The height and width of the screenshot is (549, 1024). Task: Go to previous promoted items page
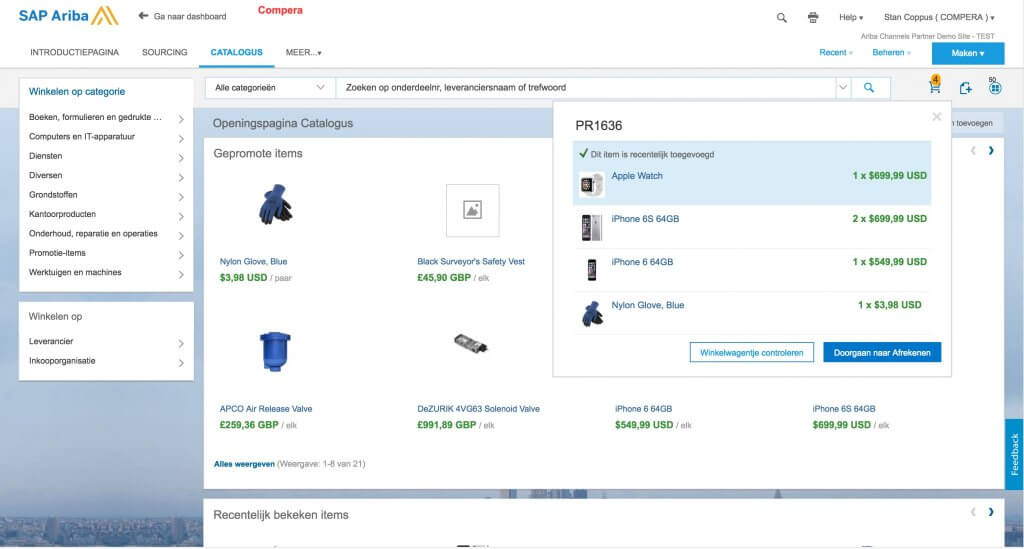coord(973,151)
